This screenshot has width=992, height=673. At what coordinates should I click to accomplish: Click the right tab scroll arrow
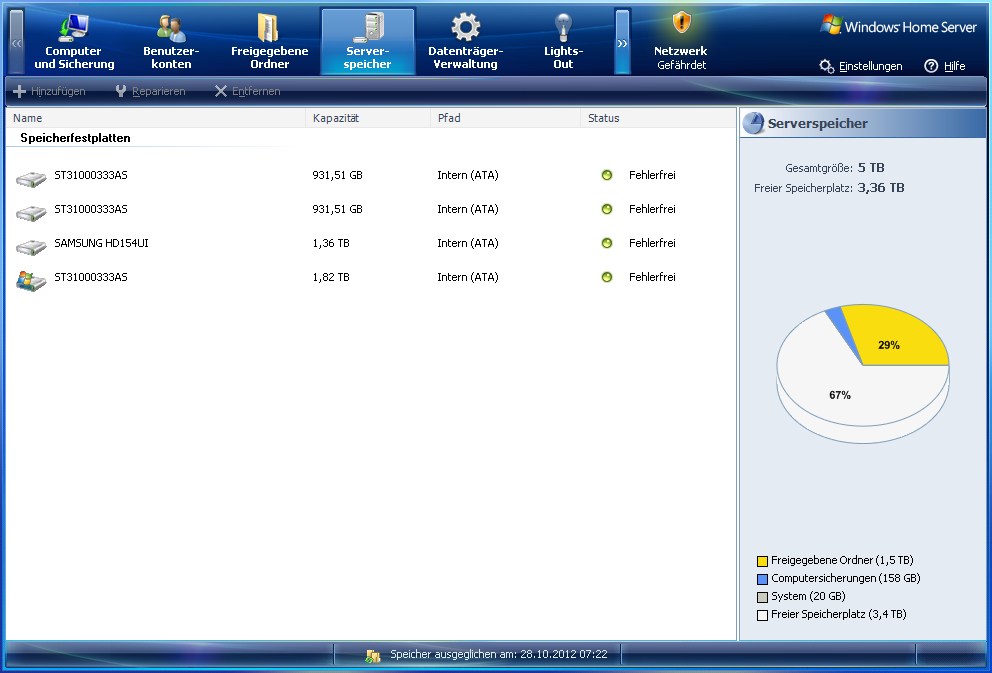(623, 42)
